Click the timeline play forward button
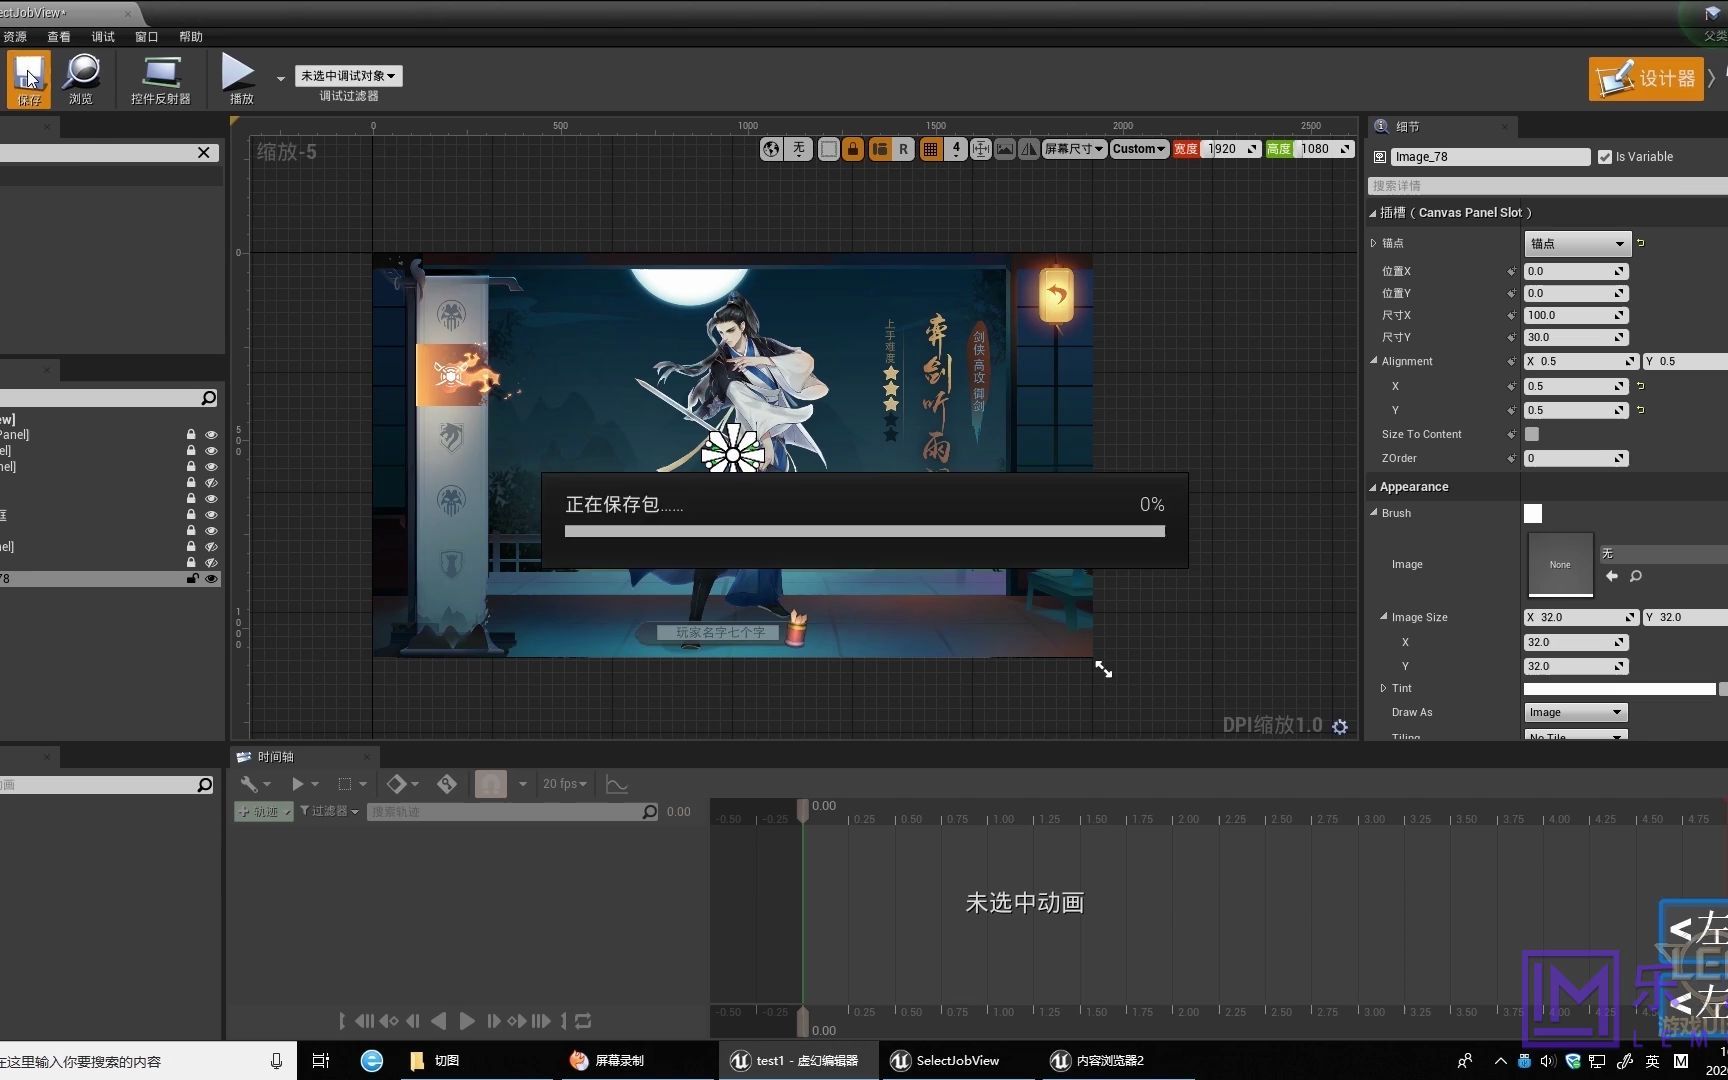Screen dimensions: 1728x1080 pos(467,1021)
